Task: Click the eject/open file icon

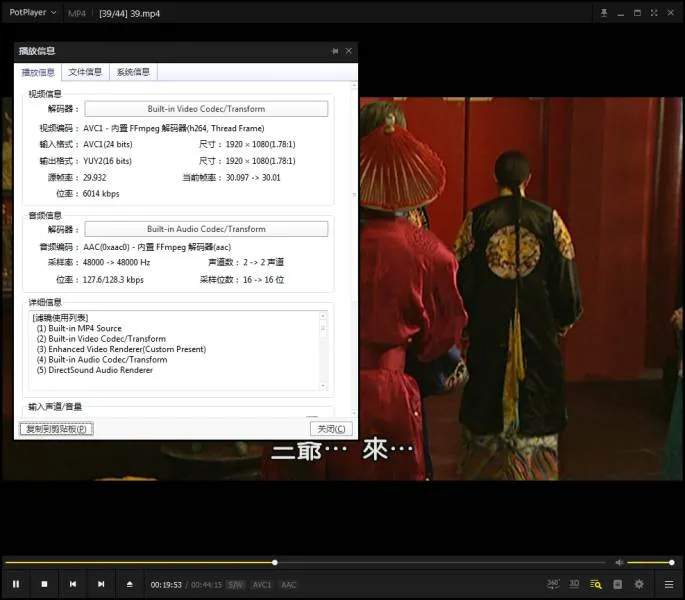Action: (x=129, y=584)
